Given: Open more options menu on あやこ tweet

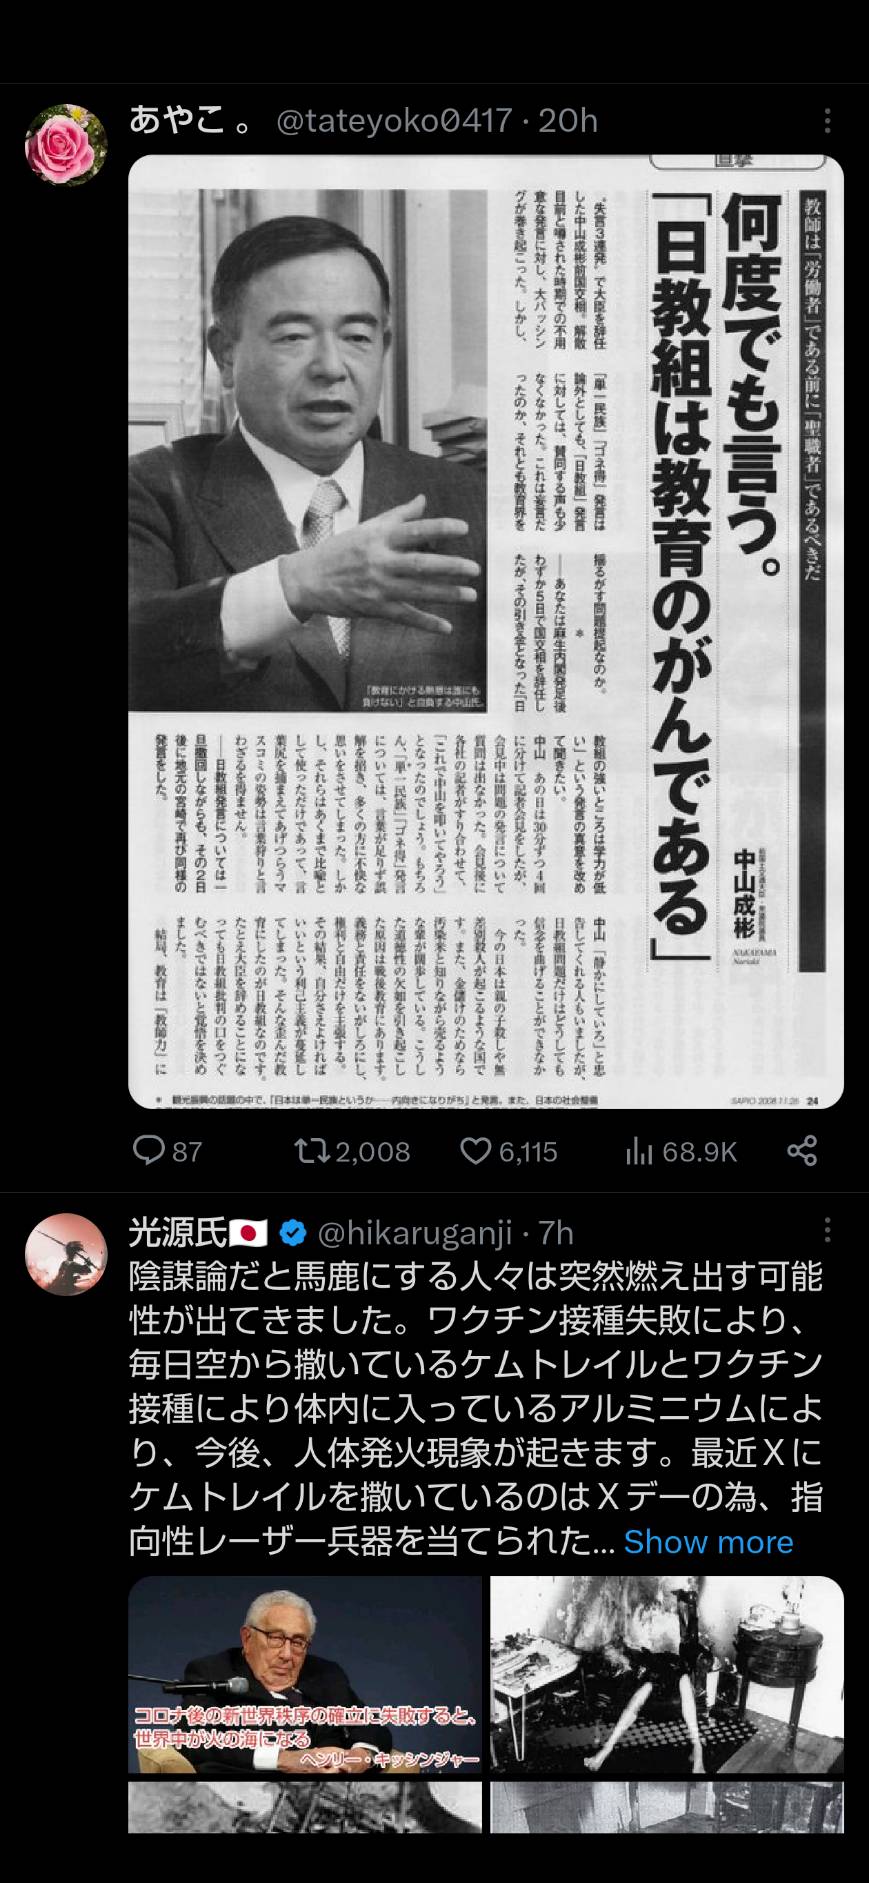Looking at the screenshot, I should click(x=827, y=121).
